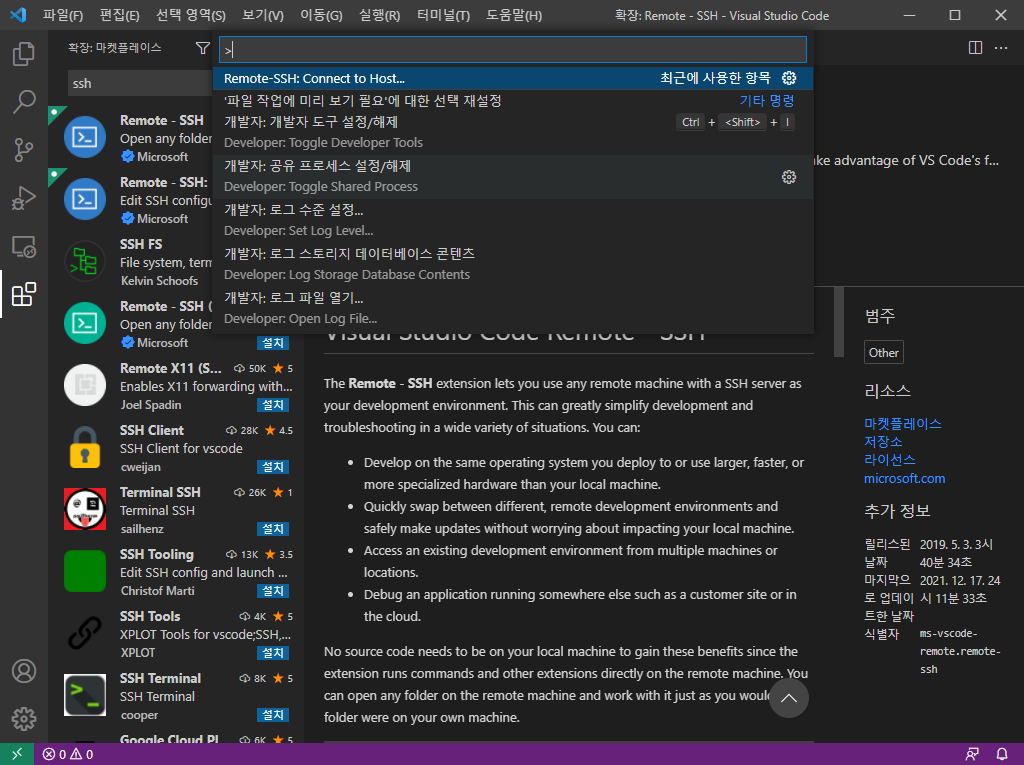The width and height of the screenshot is (1024, 765).
Task: Run Remote-SSH: Connect to Host command
Action: pyautogui.click(x=513, y=78)
